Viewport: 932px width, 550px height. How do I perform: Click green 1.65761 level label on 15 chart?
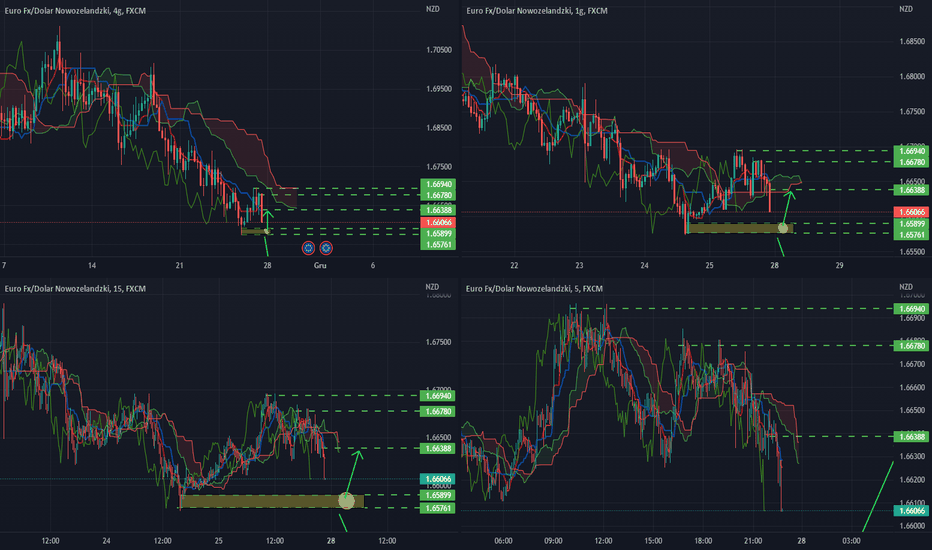pyautogui.click(x=437, y=508)
